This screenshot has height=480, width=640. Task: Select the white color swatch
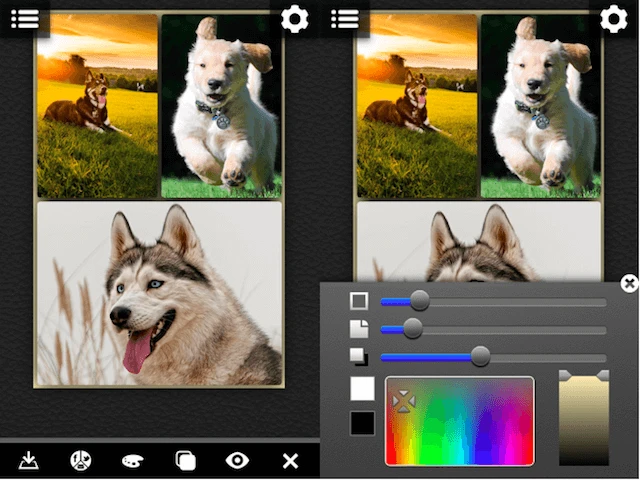click(362, 389)
